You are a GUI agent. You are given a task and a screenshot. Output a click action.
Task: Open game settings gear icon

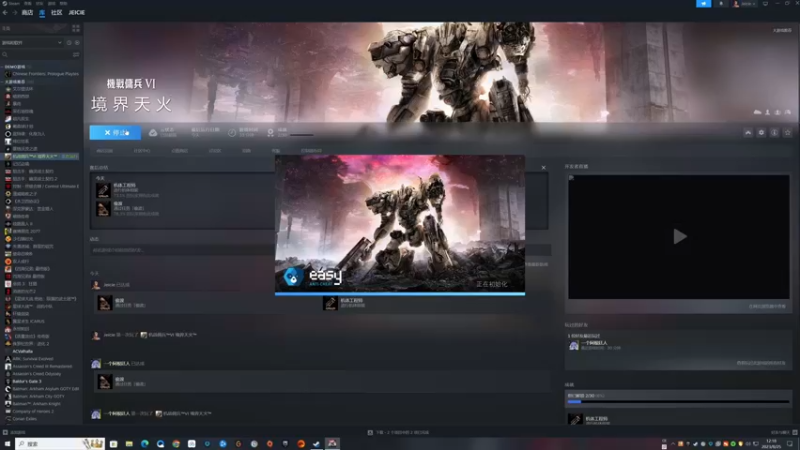tap(761, 133)
